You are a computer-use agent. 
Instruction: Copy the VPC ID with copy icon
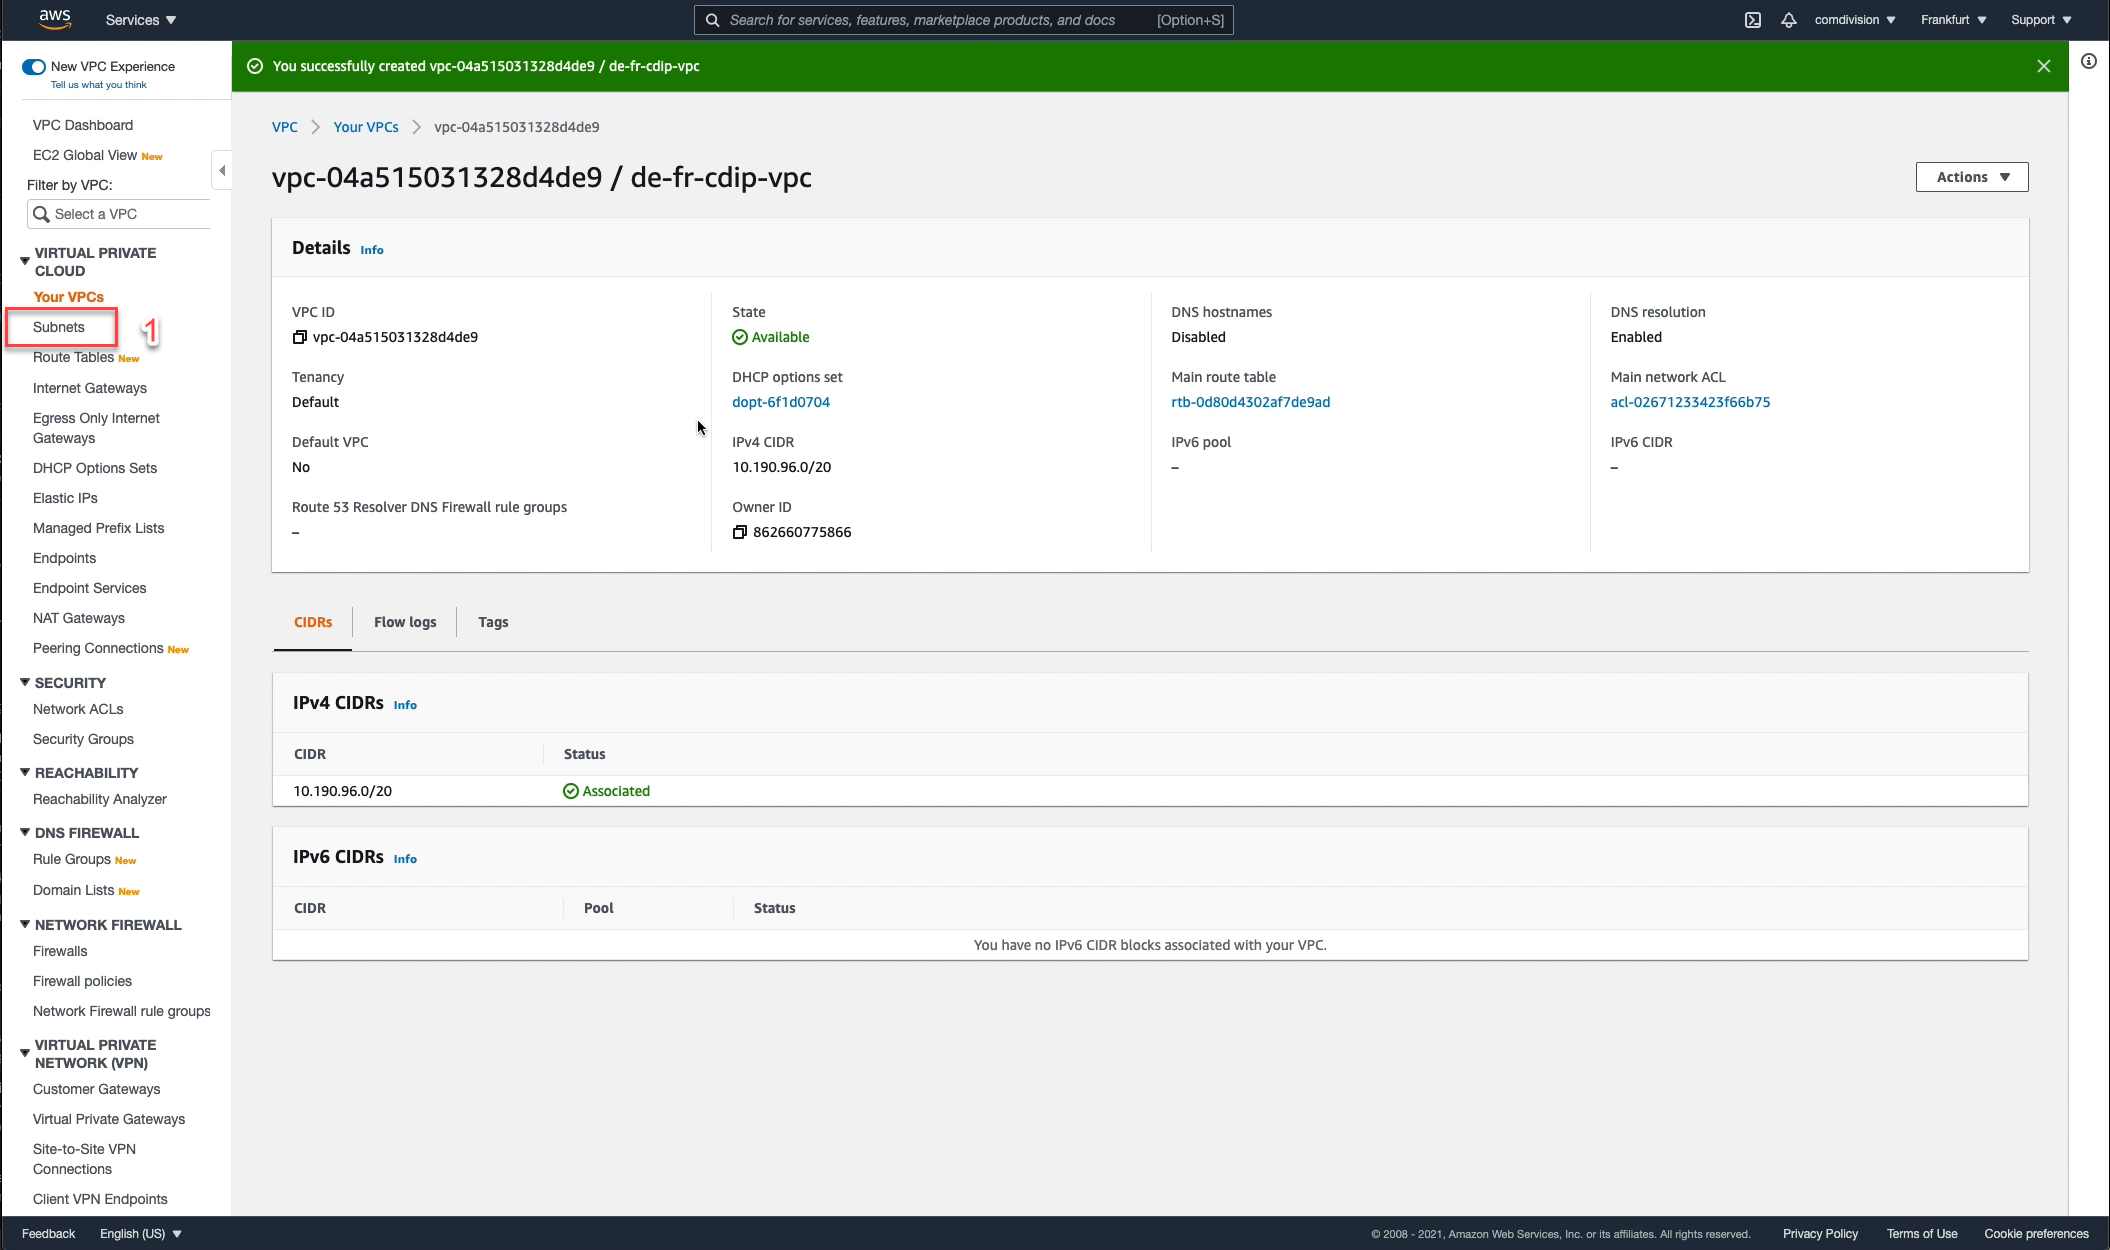click(x=299, y=337)
